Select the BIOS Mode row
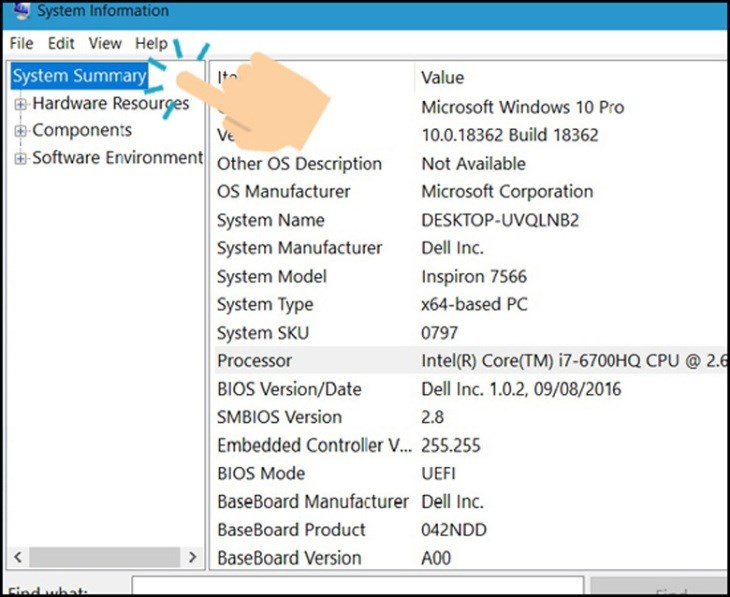This screenshot has height=597, width=730. click(470, 474)
